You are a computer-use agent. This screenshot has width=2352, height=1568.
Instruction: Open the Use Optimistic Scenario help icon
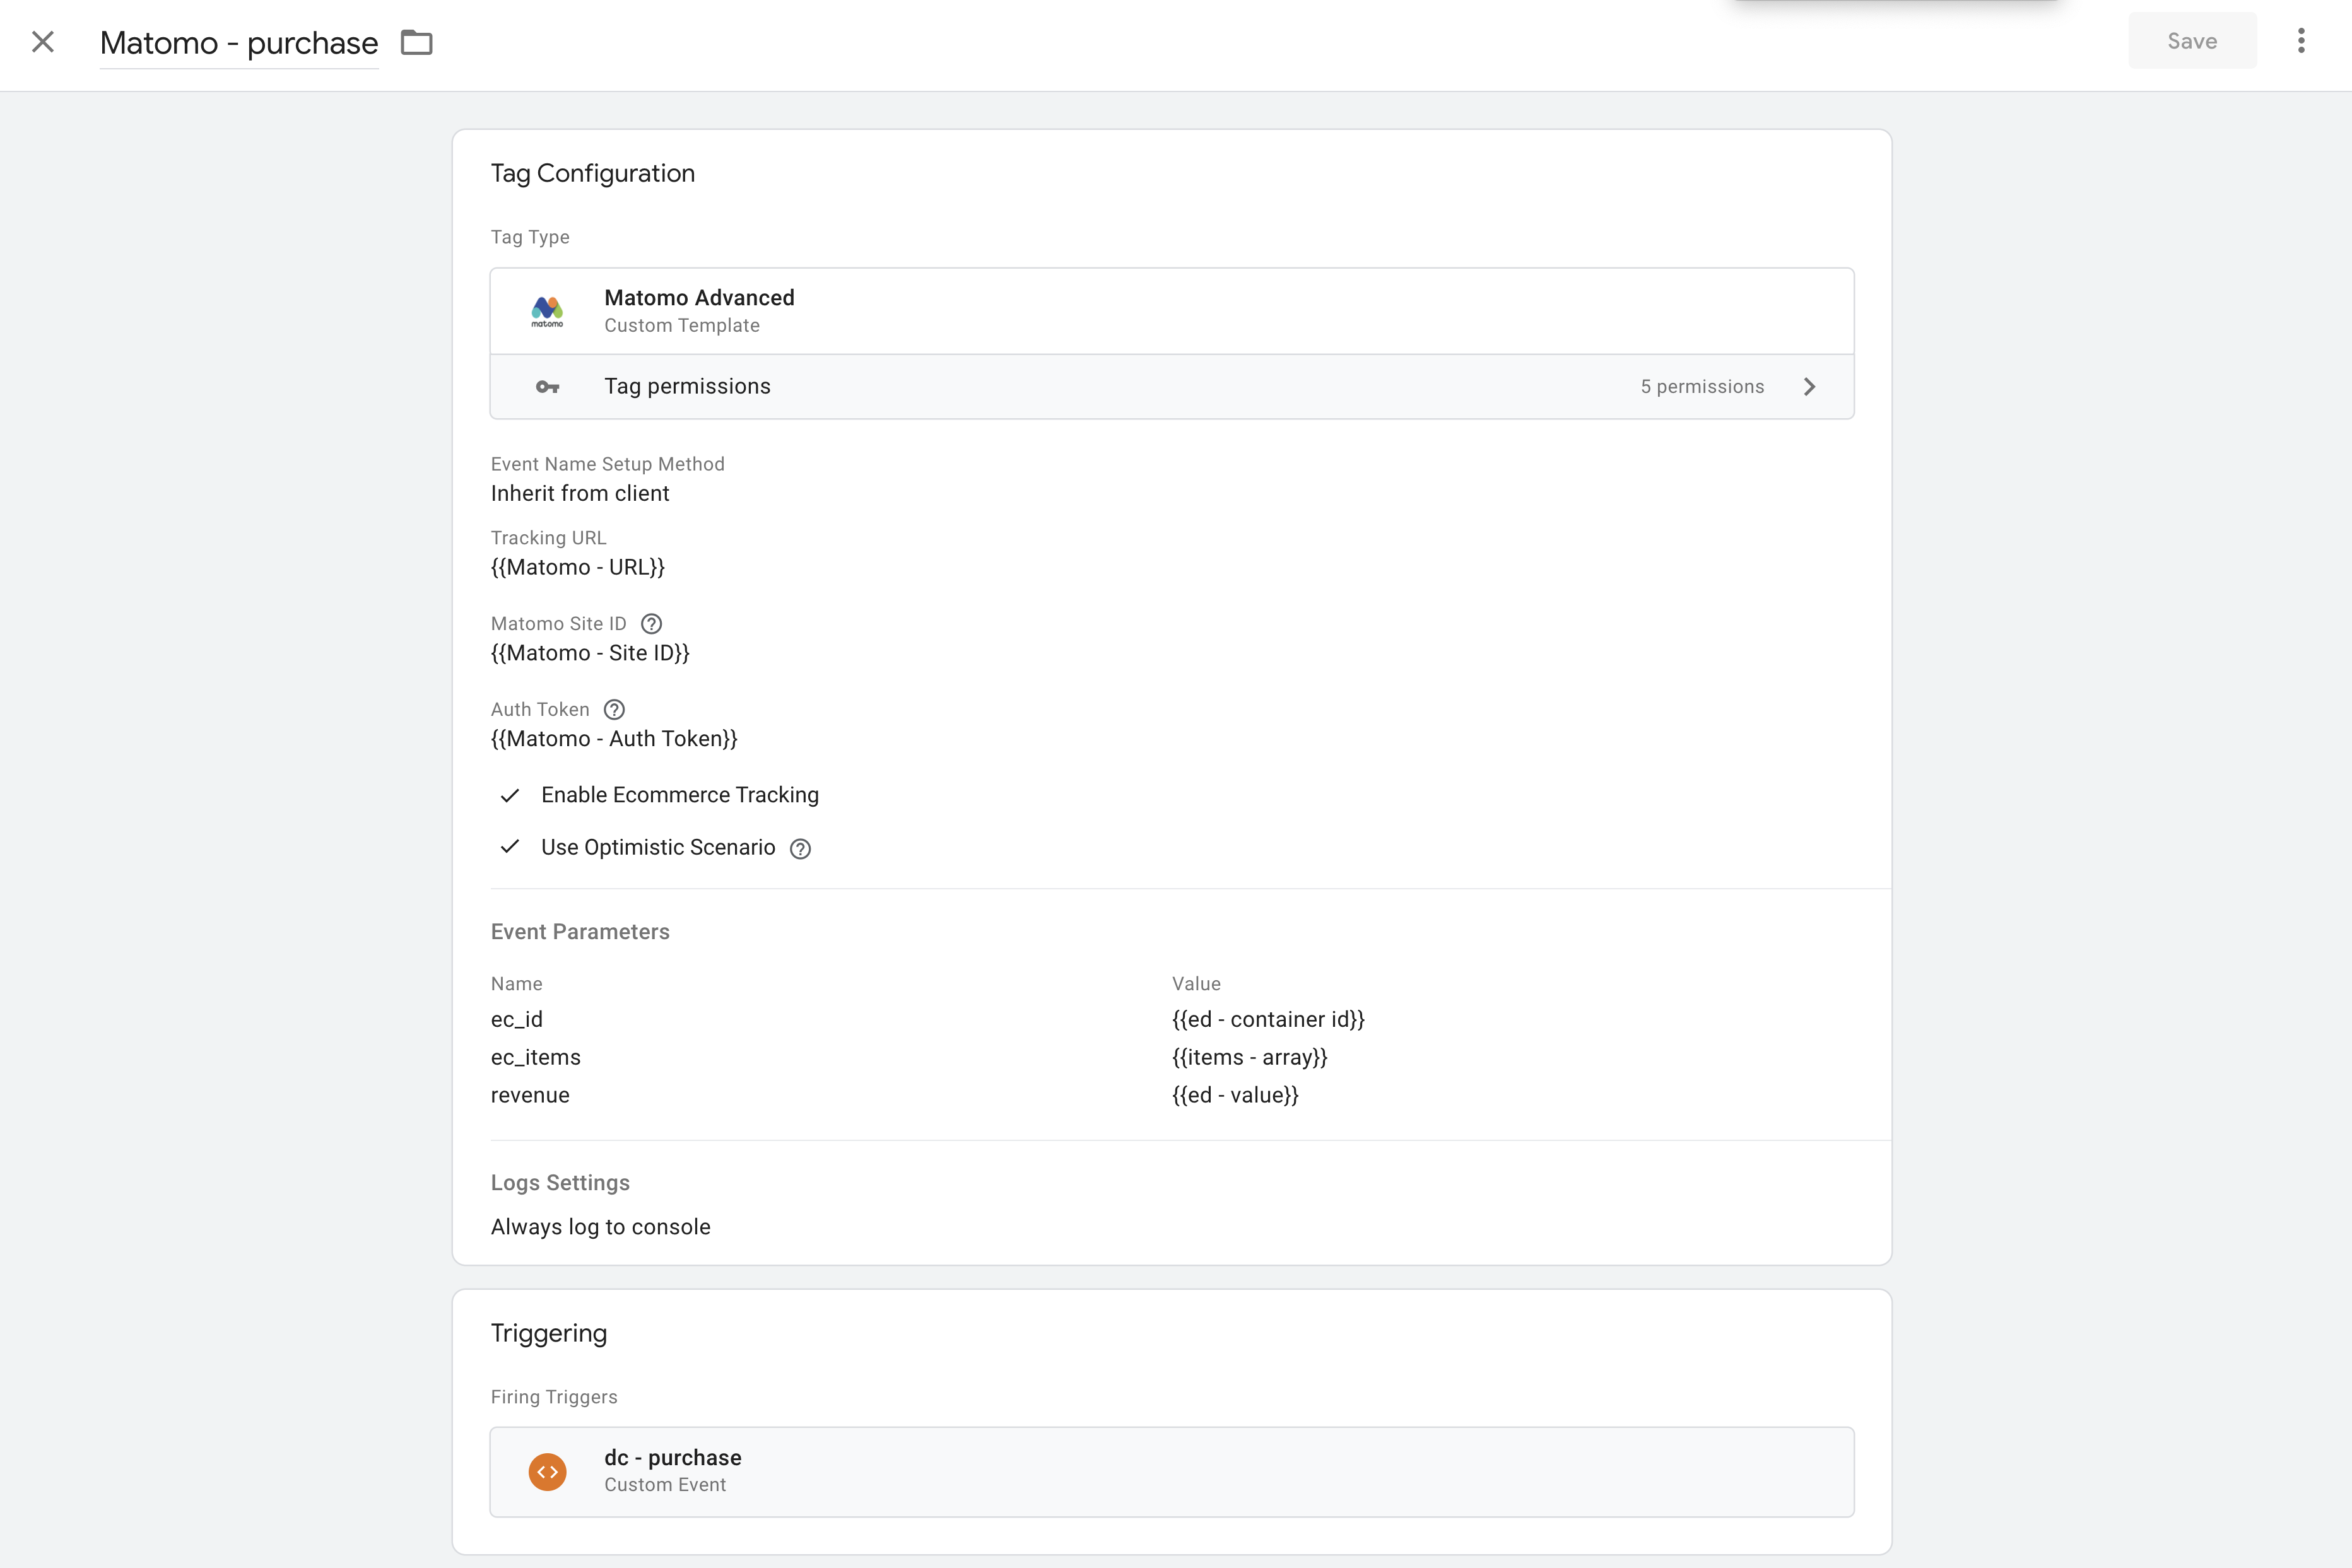[x=799, y=848]
